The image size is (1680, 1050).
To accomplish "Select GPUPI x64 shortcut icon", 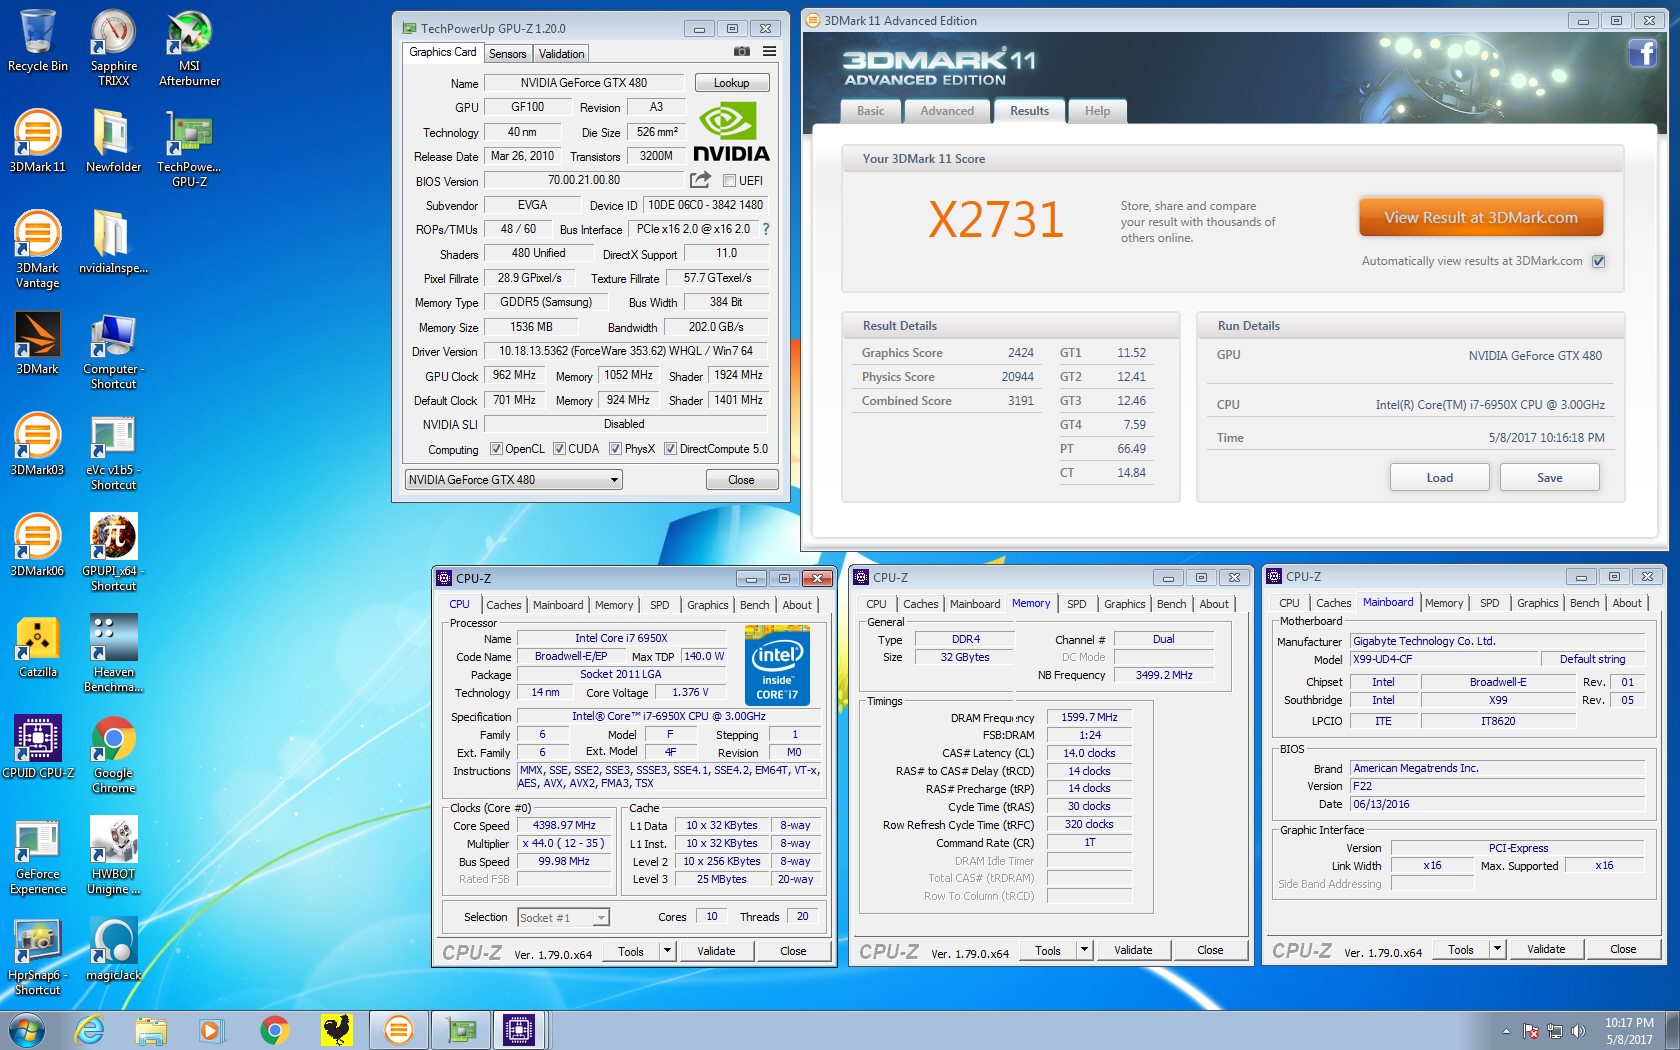I will coord(113,552).
